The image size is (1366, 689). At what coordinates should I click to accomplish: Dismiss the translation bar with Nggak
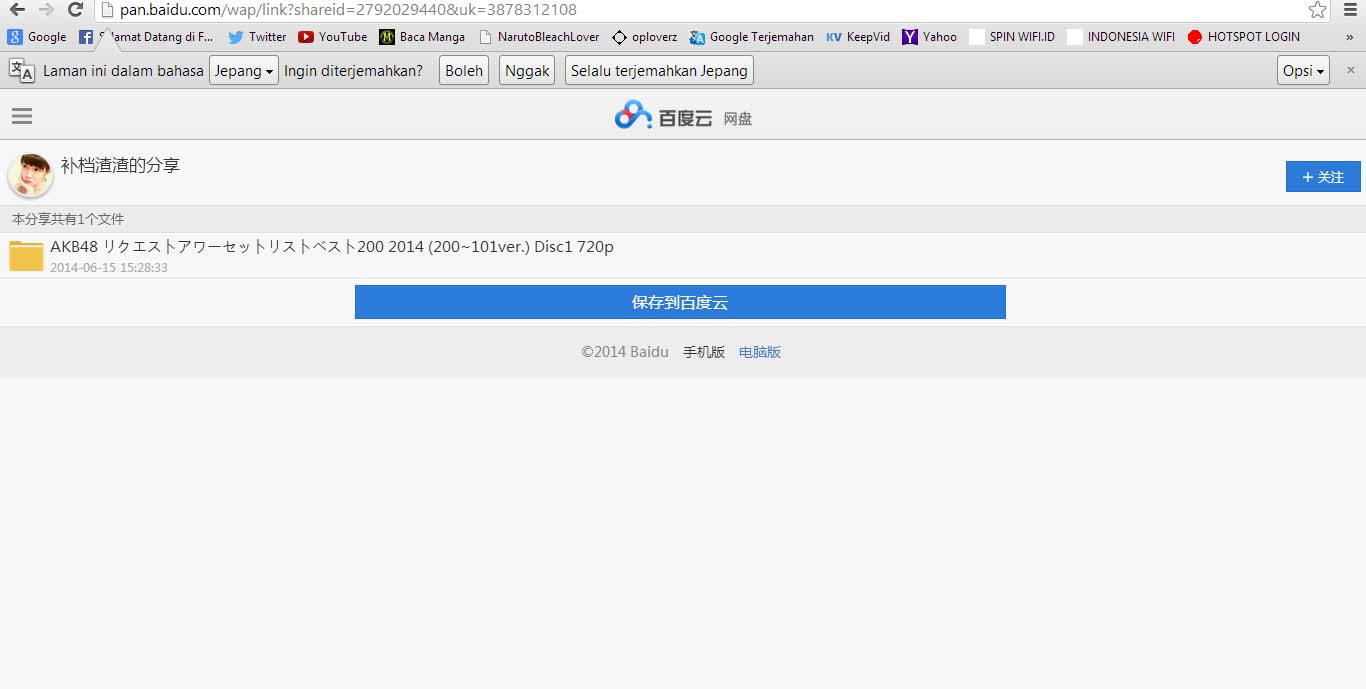click(526, 70)
